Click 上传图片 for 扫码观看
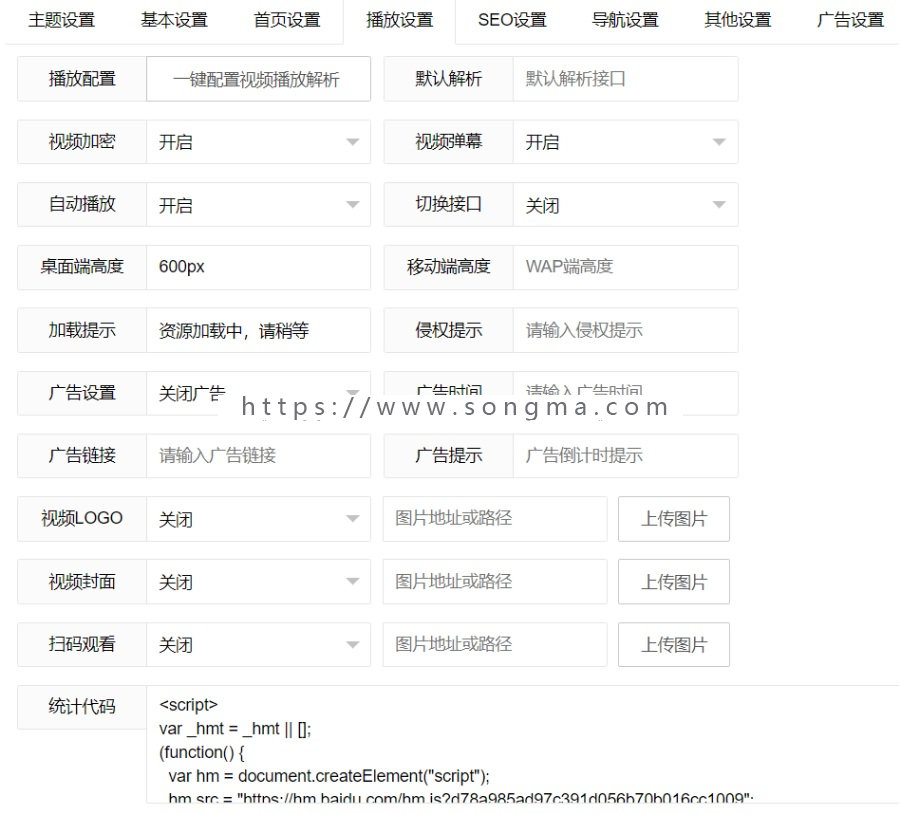 coord(674,645)
